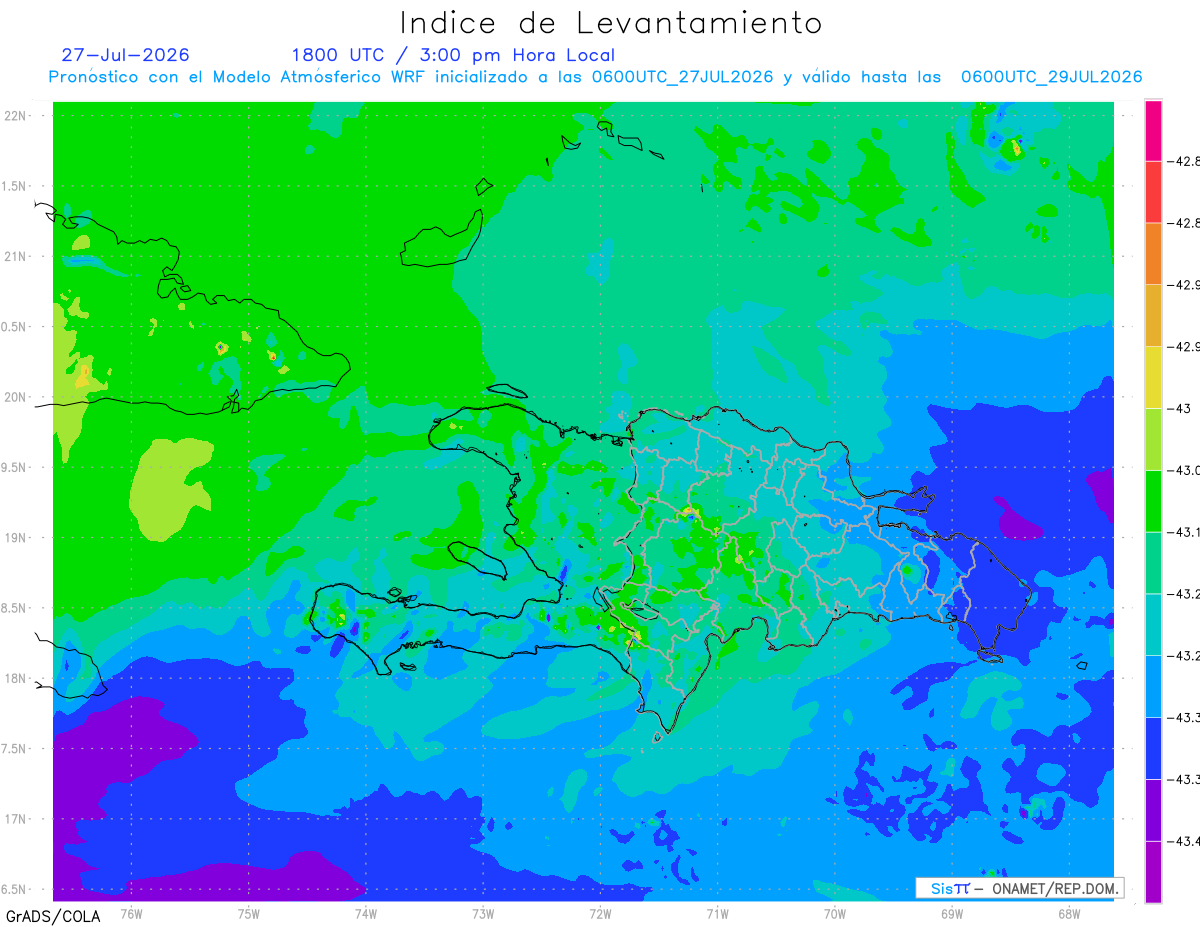This screenshot has height=927, width=1200.
Task: Click the '72W' longitude label
Action: [x=600, y=912]
